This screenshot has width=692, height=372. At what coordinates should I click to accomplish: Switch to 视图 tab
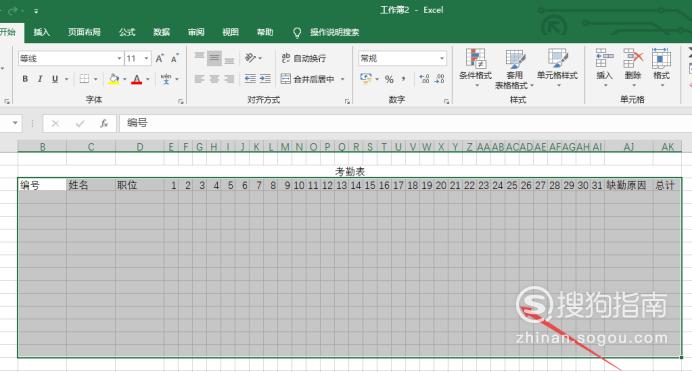pos(230,32)
